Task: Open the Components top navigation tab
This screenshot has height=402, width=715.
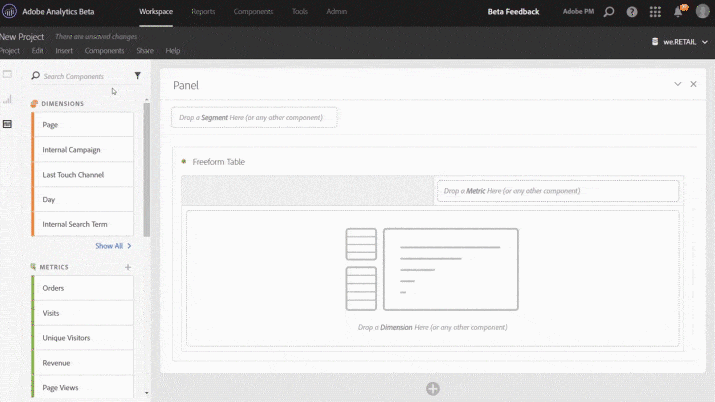Action: click(253, 11)
